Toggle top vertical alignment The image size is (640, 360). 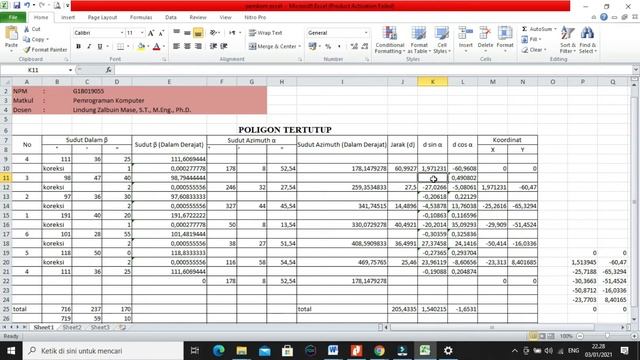pos(176,33)
